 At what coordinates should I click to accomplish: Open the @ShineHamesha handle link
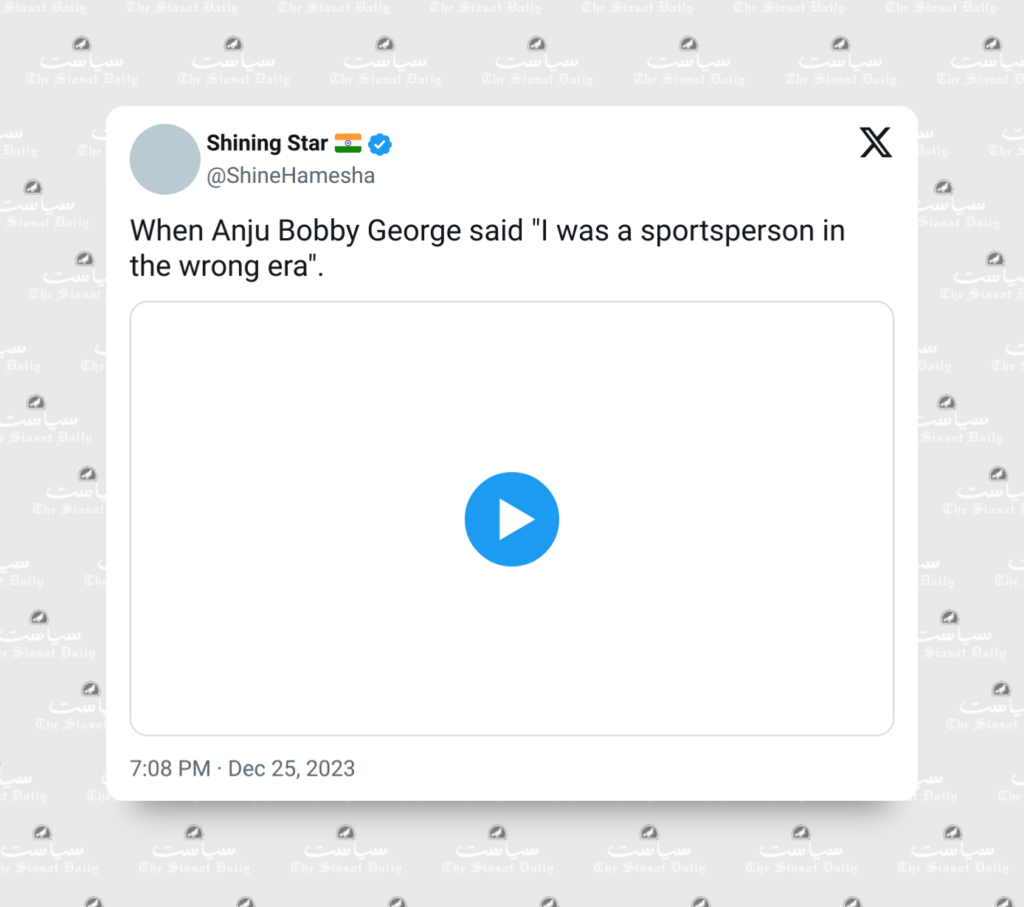pos(291,176)
